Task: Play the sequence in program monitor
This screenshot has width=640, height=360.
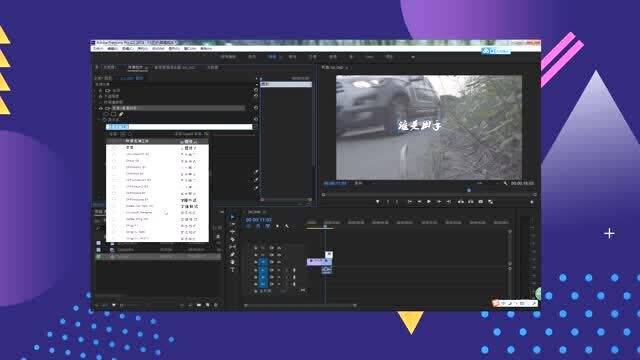Action: (x=429, y=202)
